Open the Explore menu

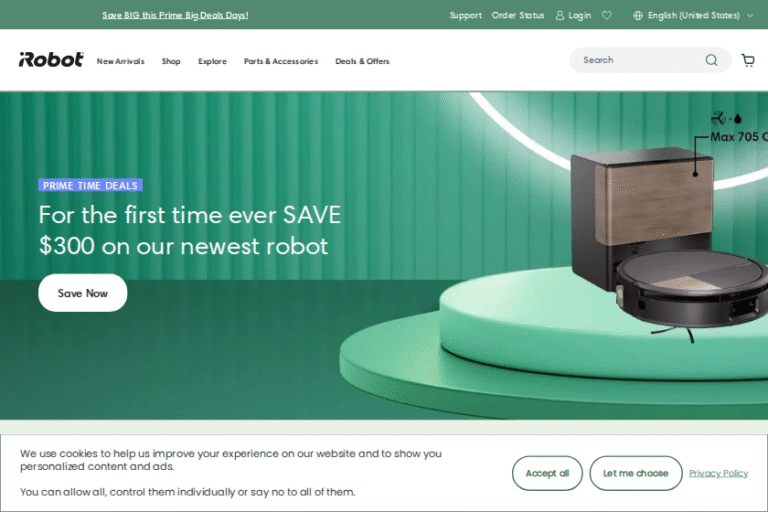pos(212,61)
